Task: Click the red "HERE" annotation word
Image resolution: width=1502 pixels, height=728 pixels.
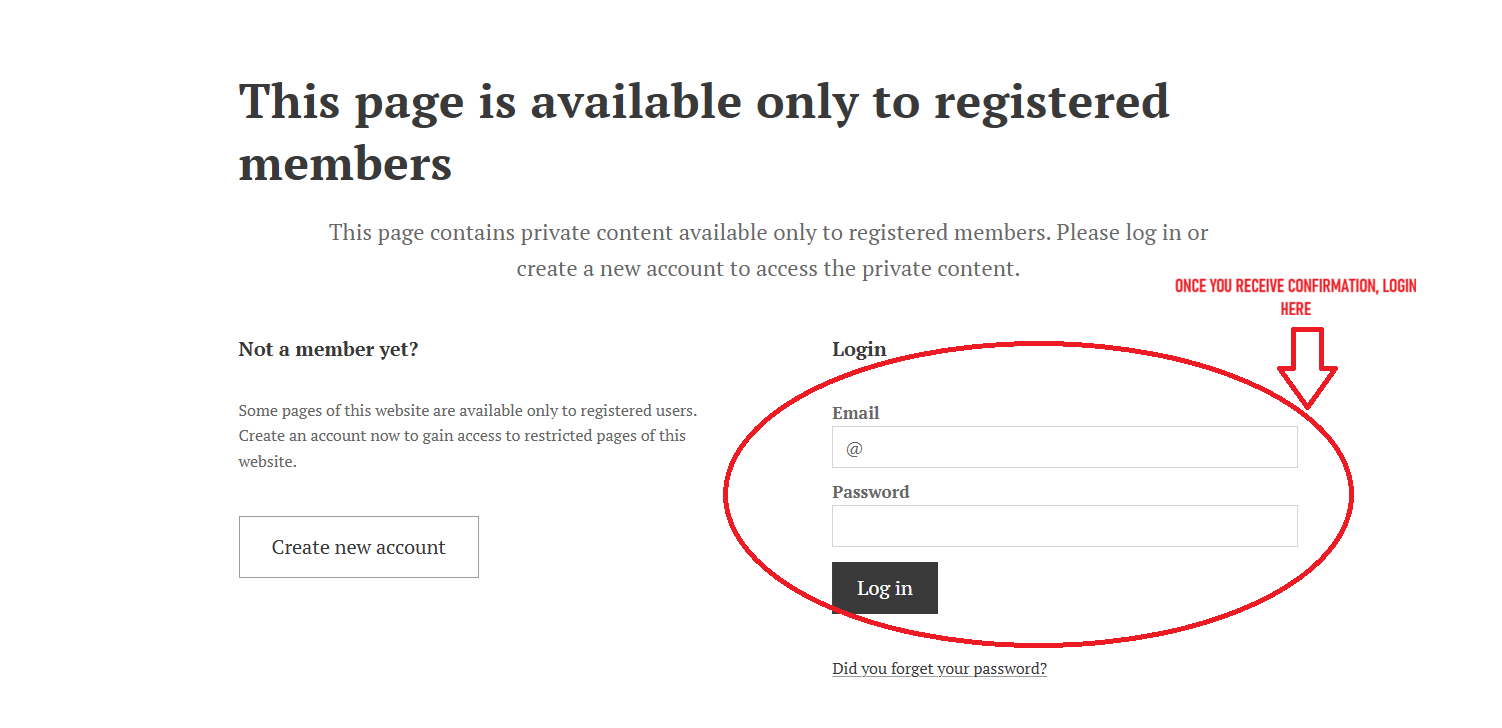Action: click(1295, 309)
